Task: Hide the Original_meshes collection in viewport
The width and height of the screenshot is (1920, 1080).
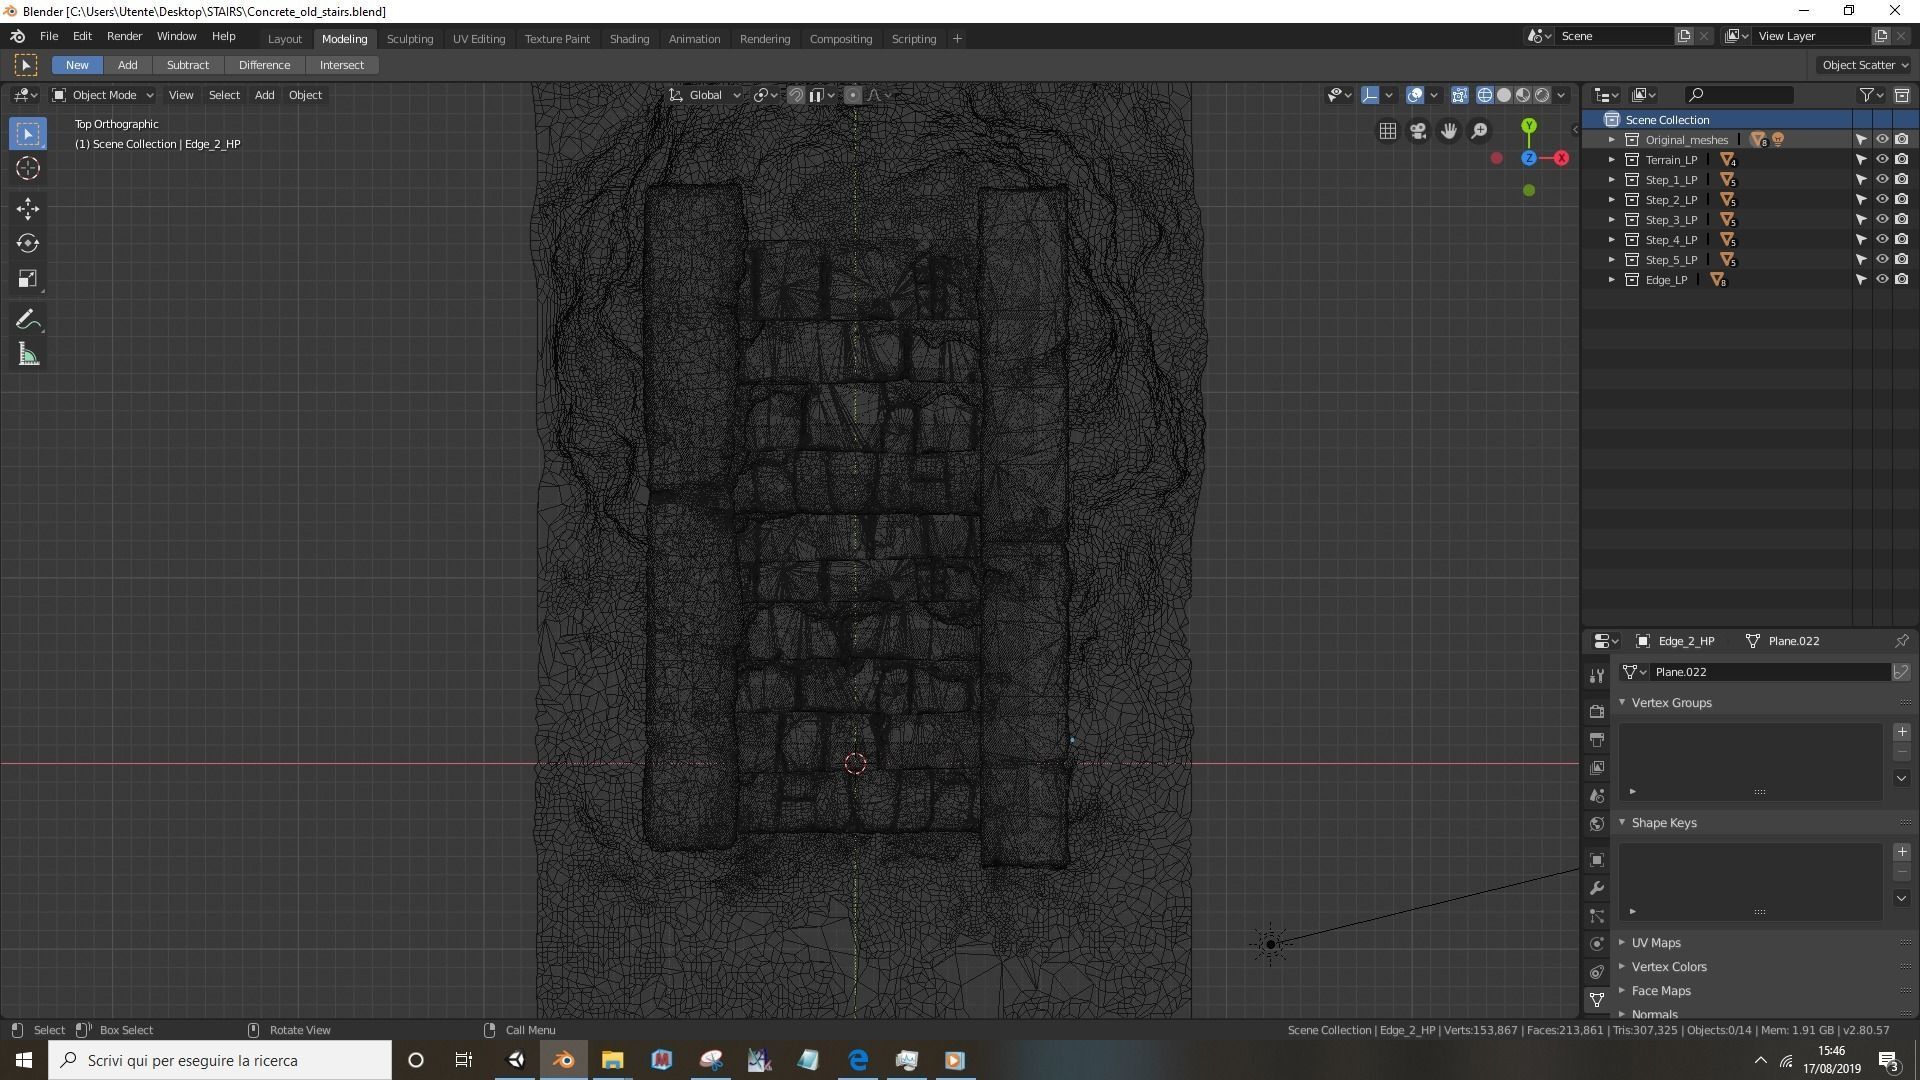Action: point(1881,140)
